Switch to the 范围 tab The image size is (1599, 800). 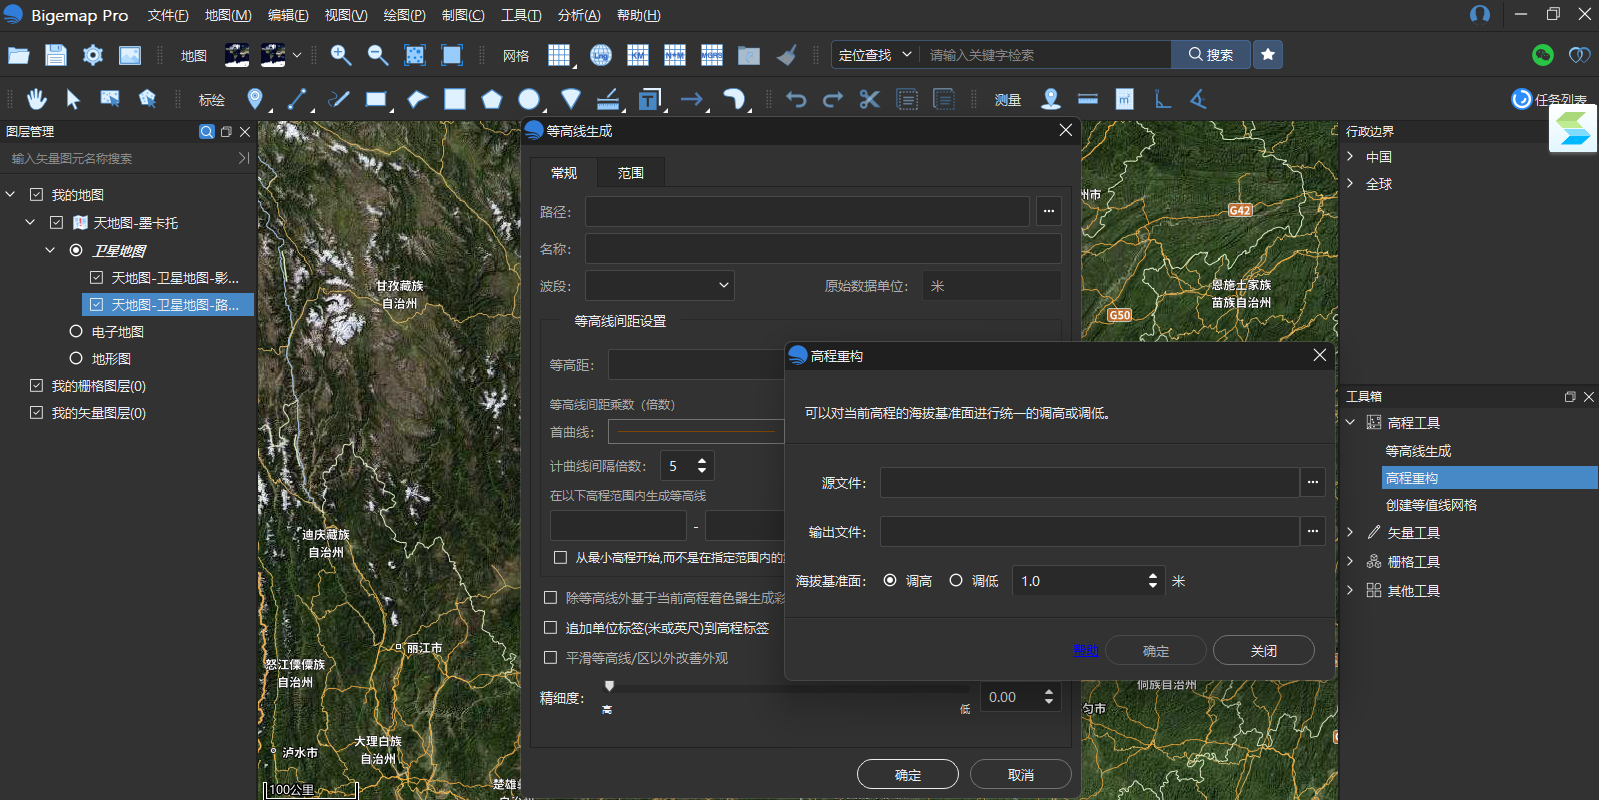630,173
